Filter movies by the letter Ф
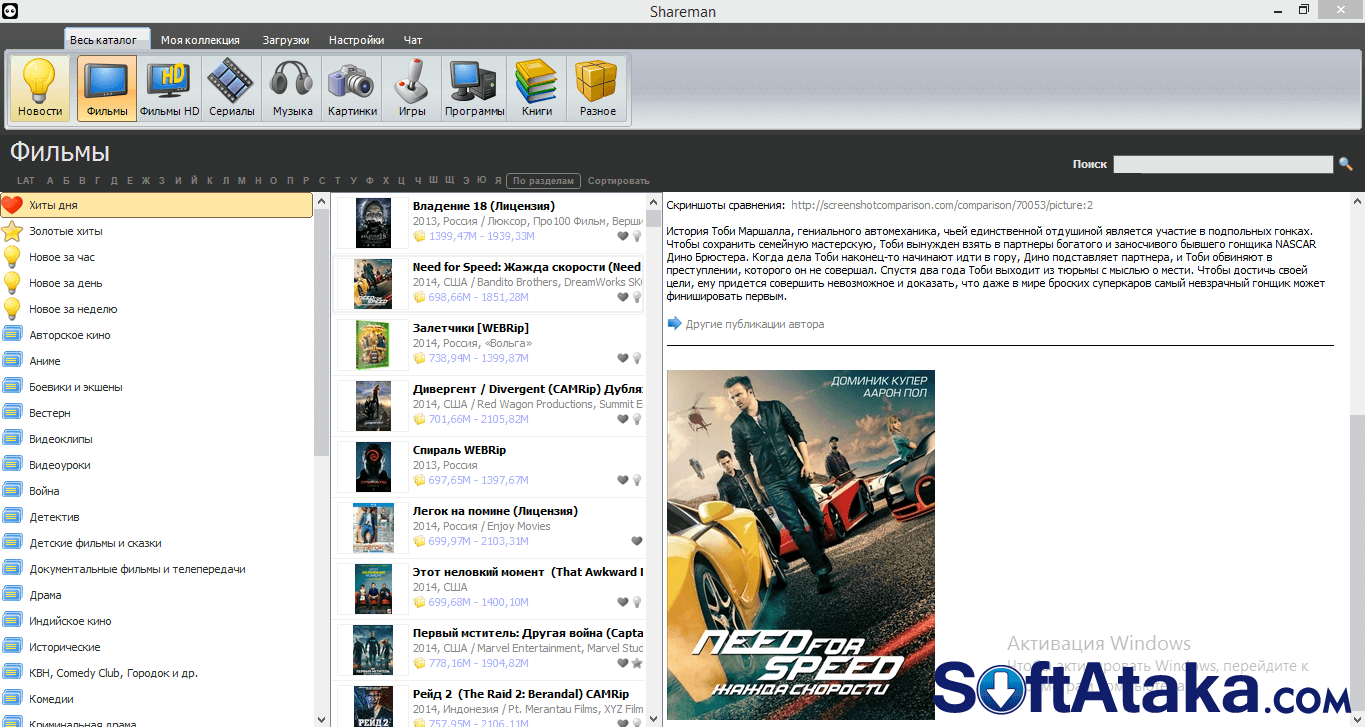 pos(370,181)
